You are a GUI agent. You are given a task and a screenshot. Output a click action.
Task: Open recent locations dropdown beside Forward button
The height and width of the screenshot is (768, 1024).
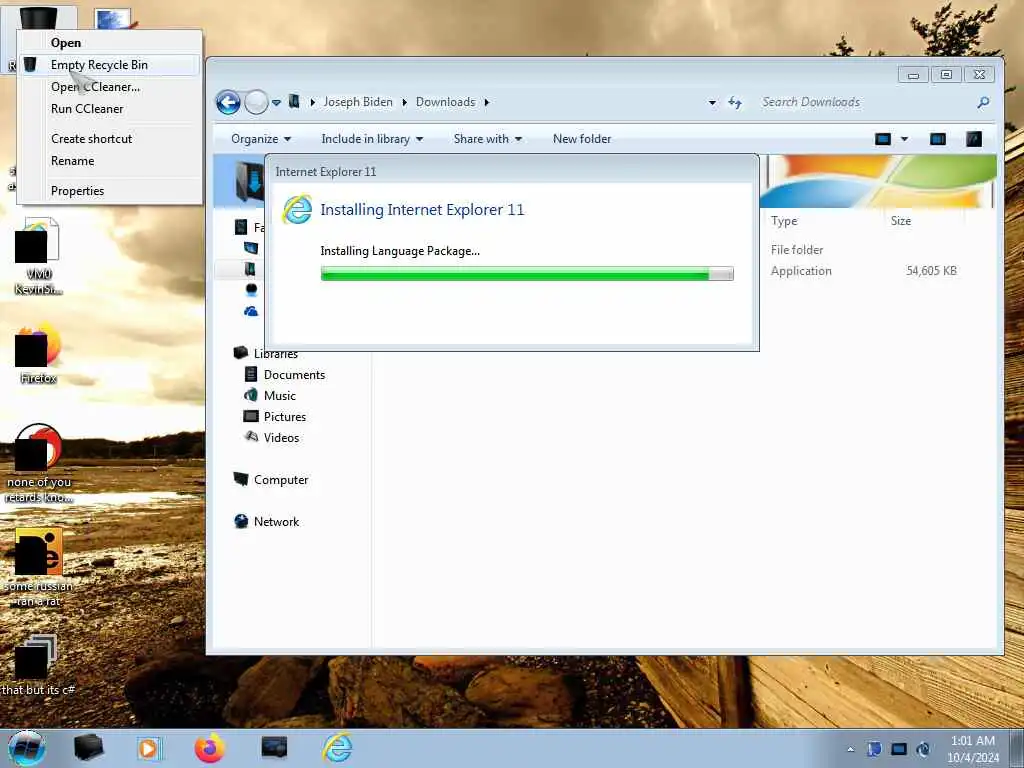(x=276, y=103)
